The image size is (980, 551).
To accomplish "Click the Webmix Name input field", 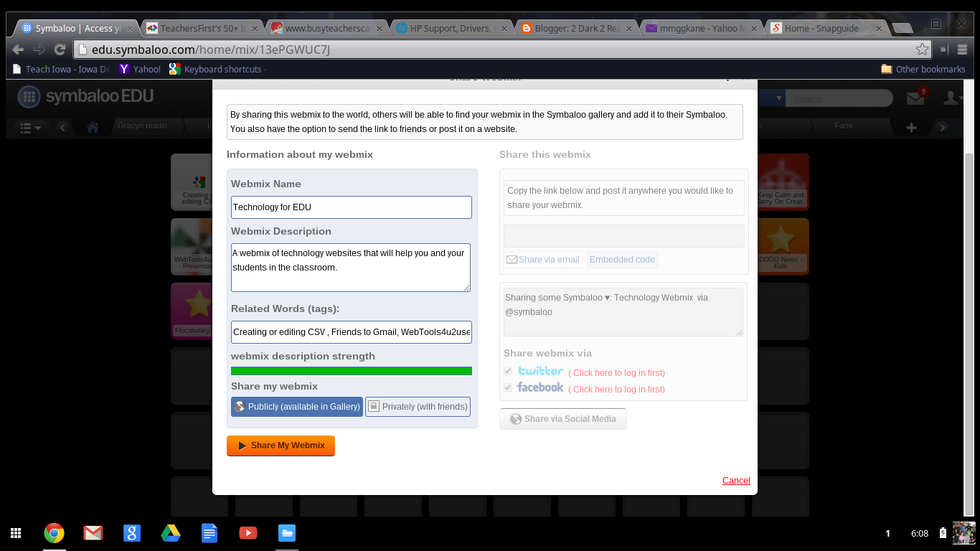I will pos(351,207).
